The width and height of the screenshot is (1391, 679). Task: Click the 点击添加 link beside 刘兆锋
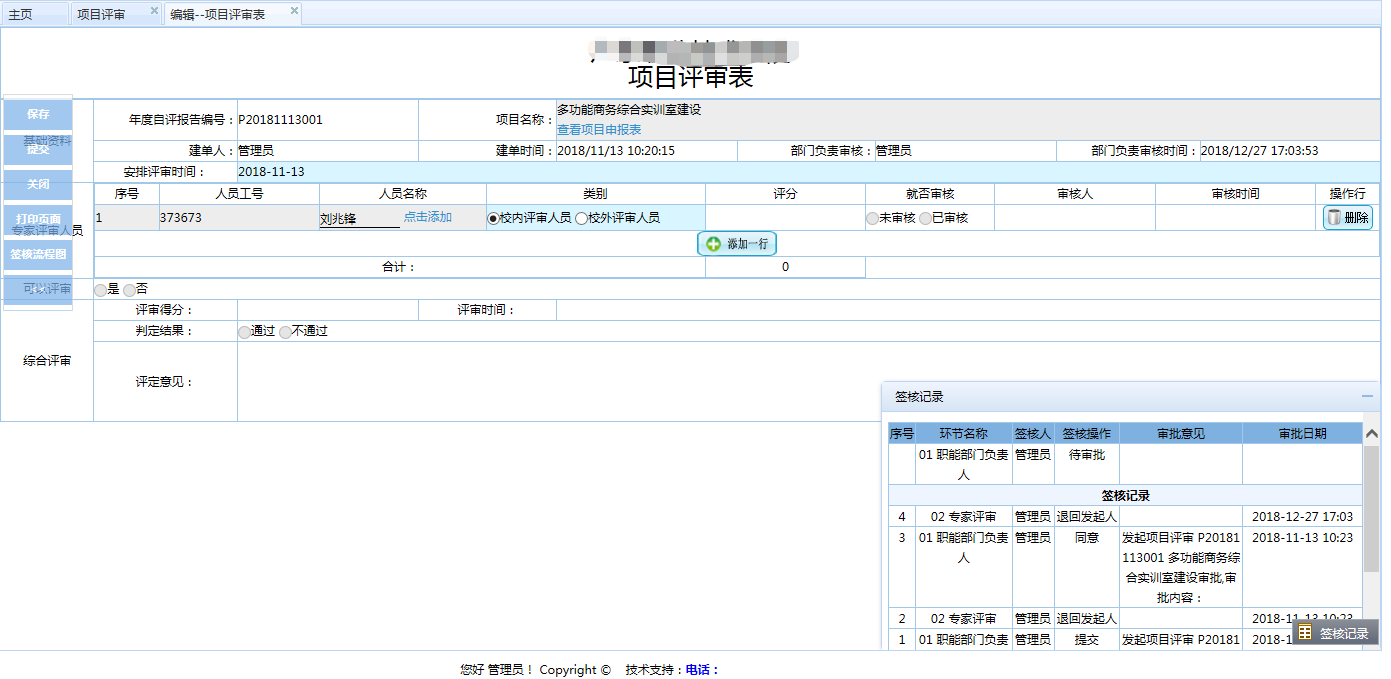[428, 217]
